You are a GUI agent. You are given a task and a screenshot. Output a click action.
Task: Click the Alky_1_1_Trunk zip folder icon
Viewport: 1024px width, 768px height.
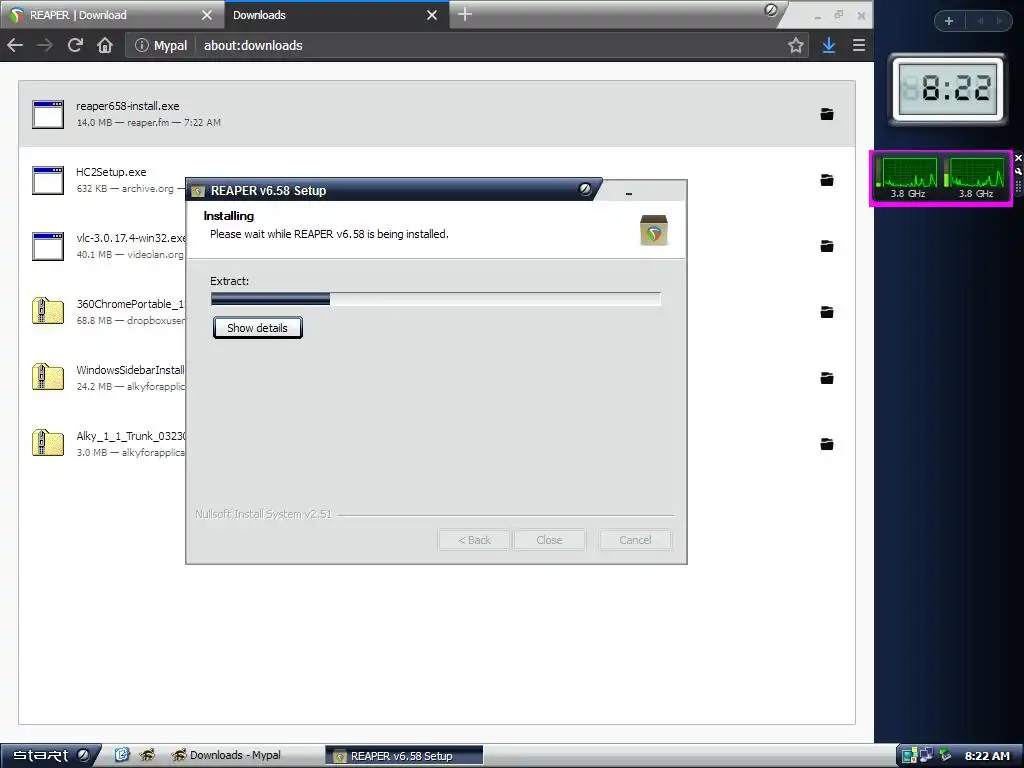48,443
